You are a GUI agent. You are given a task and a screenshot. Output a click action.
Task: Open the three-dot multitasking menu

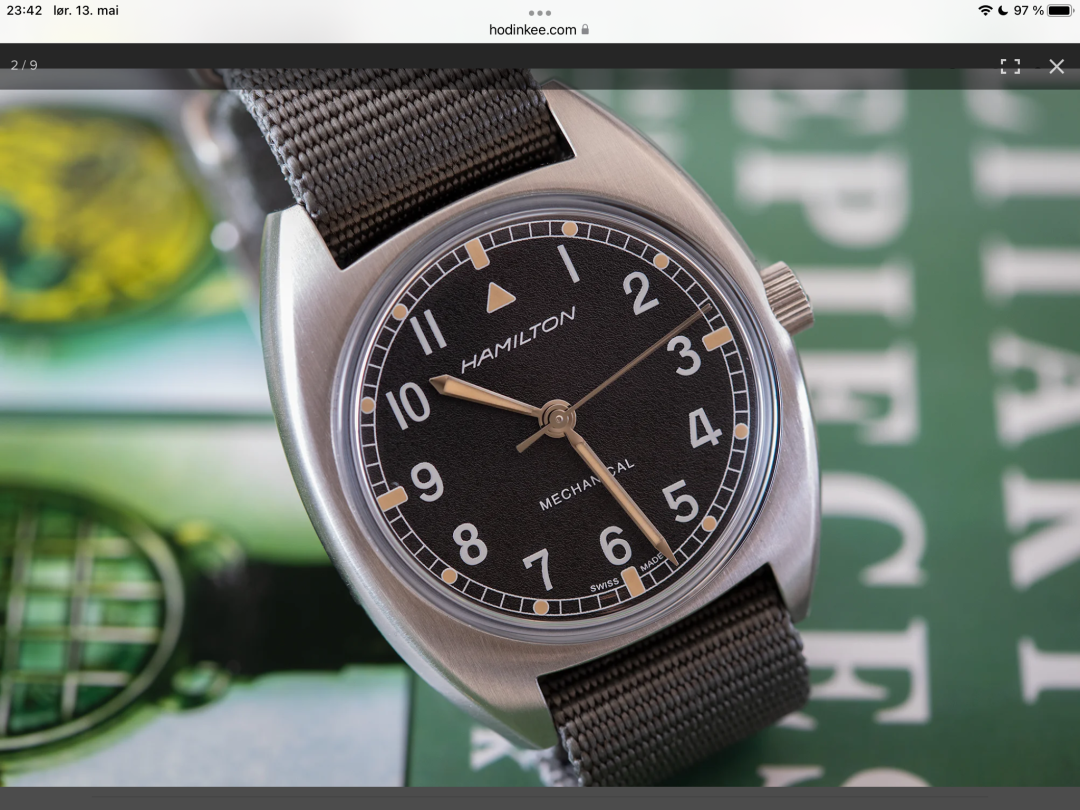click(x=539, y=13)
